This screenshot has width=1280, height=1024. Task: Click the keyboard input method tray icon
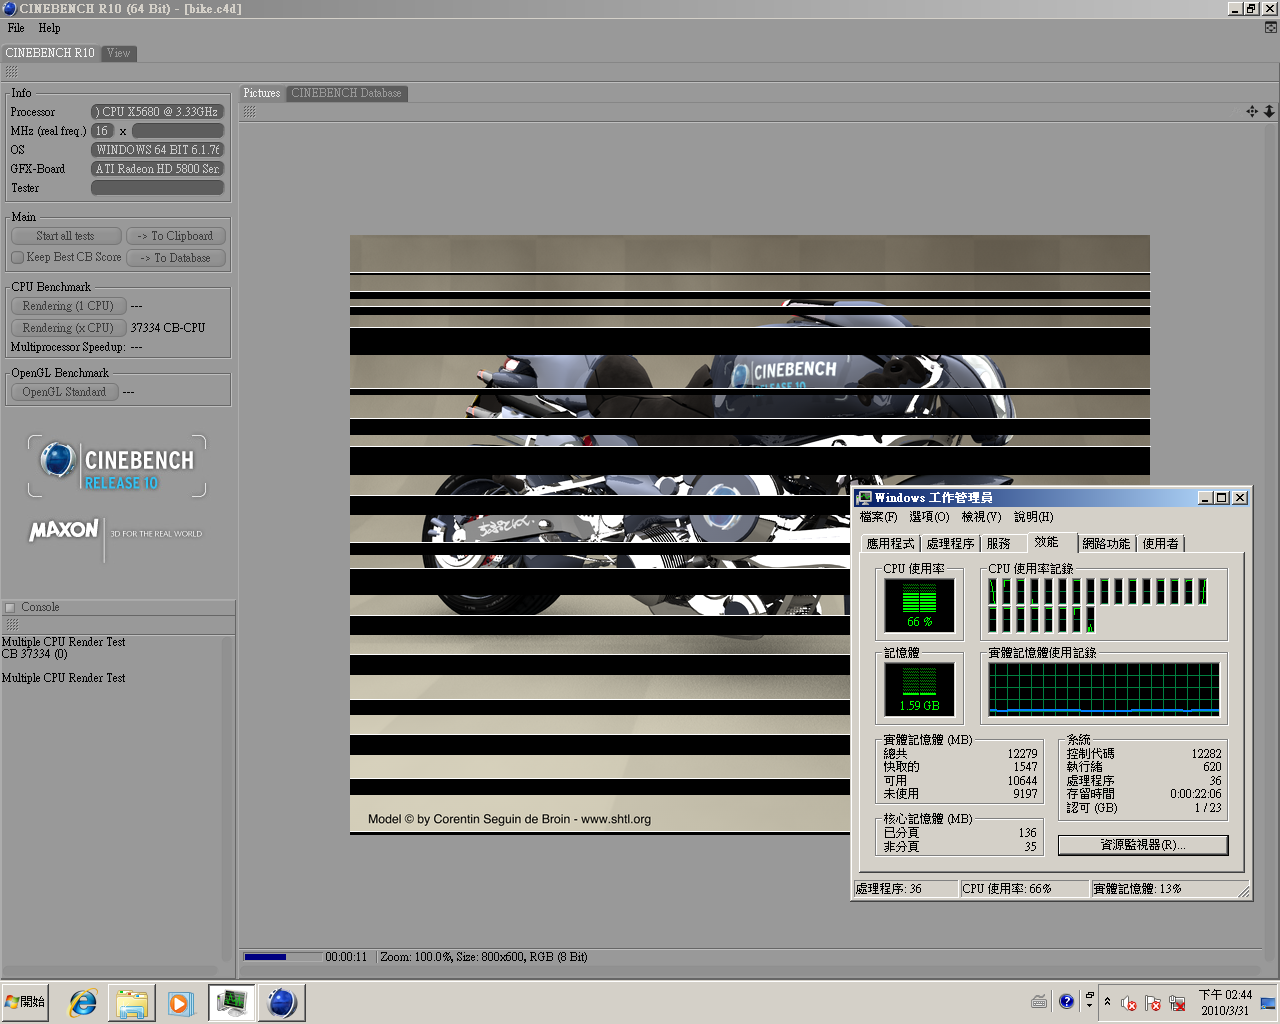coord(1039,1001)
